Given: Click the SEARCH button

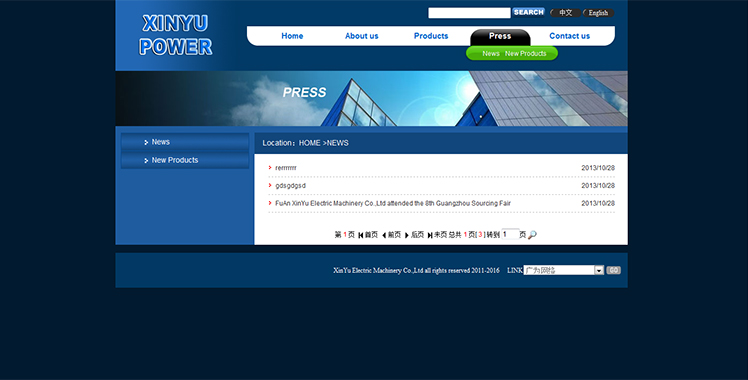Looking at the screenshot, I should click(x=529, y=12).
